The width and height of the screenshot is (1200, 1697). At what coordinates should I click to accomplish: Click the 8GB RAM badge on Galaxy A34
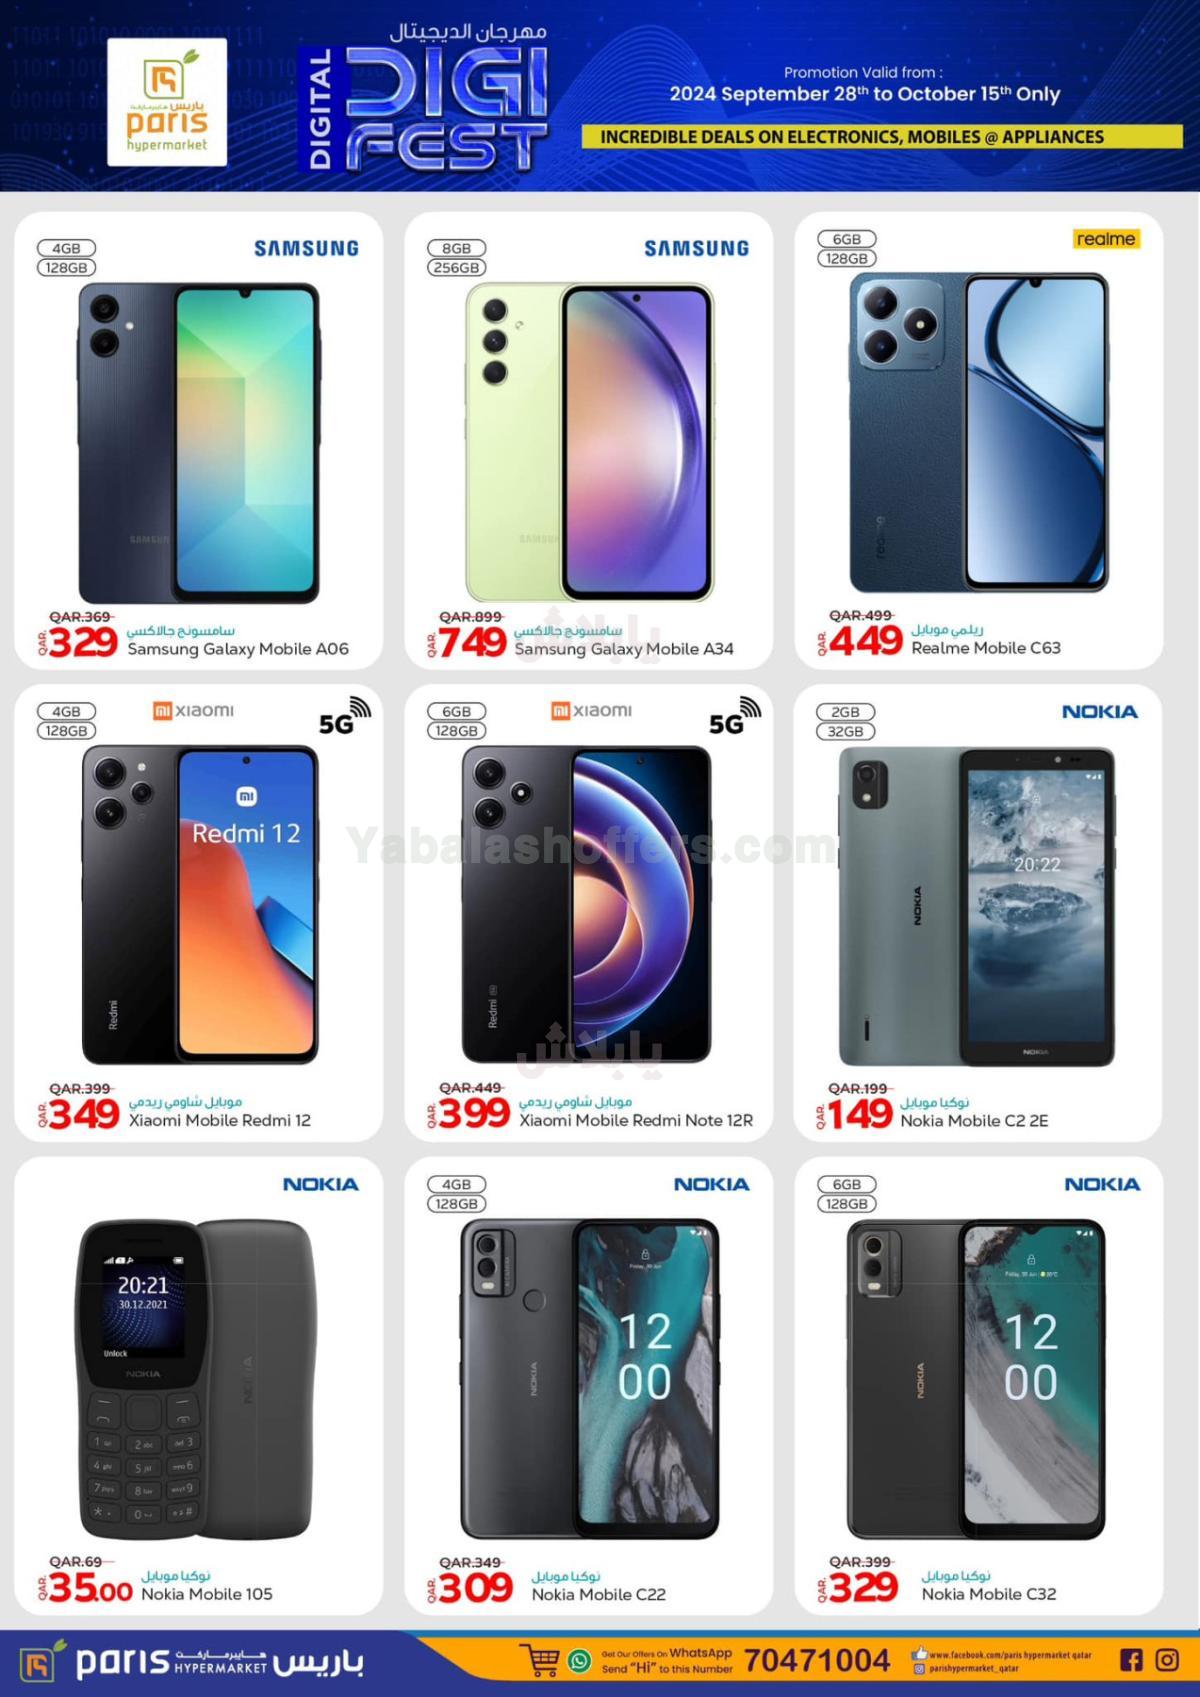(456, 248)
